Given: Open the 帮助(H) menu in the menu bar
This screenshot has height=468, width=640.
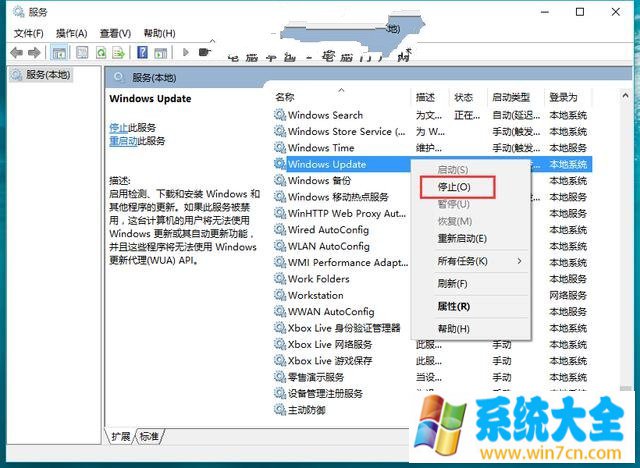Looking at the screenshot, I should (x=160, y=33).
